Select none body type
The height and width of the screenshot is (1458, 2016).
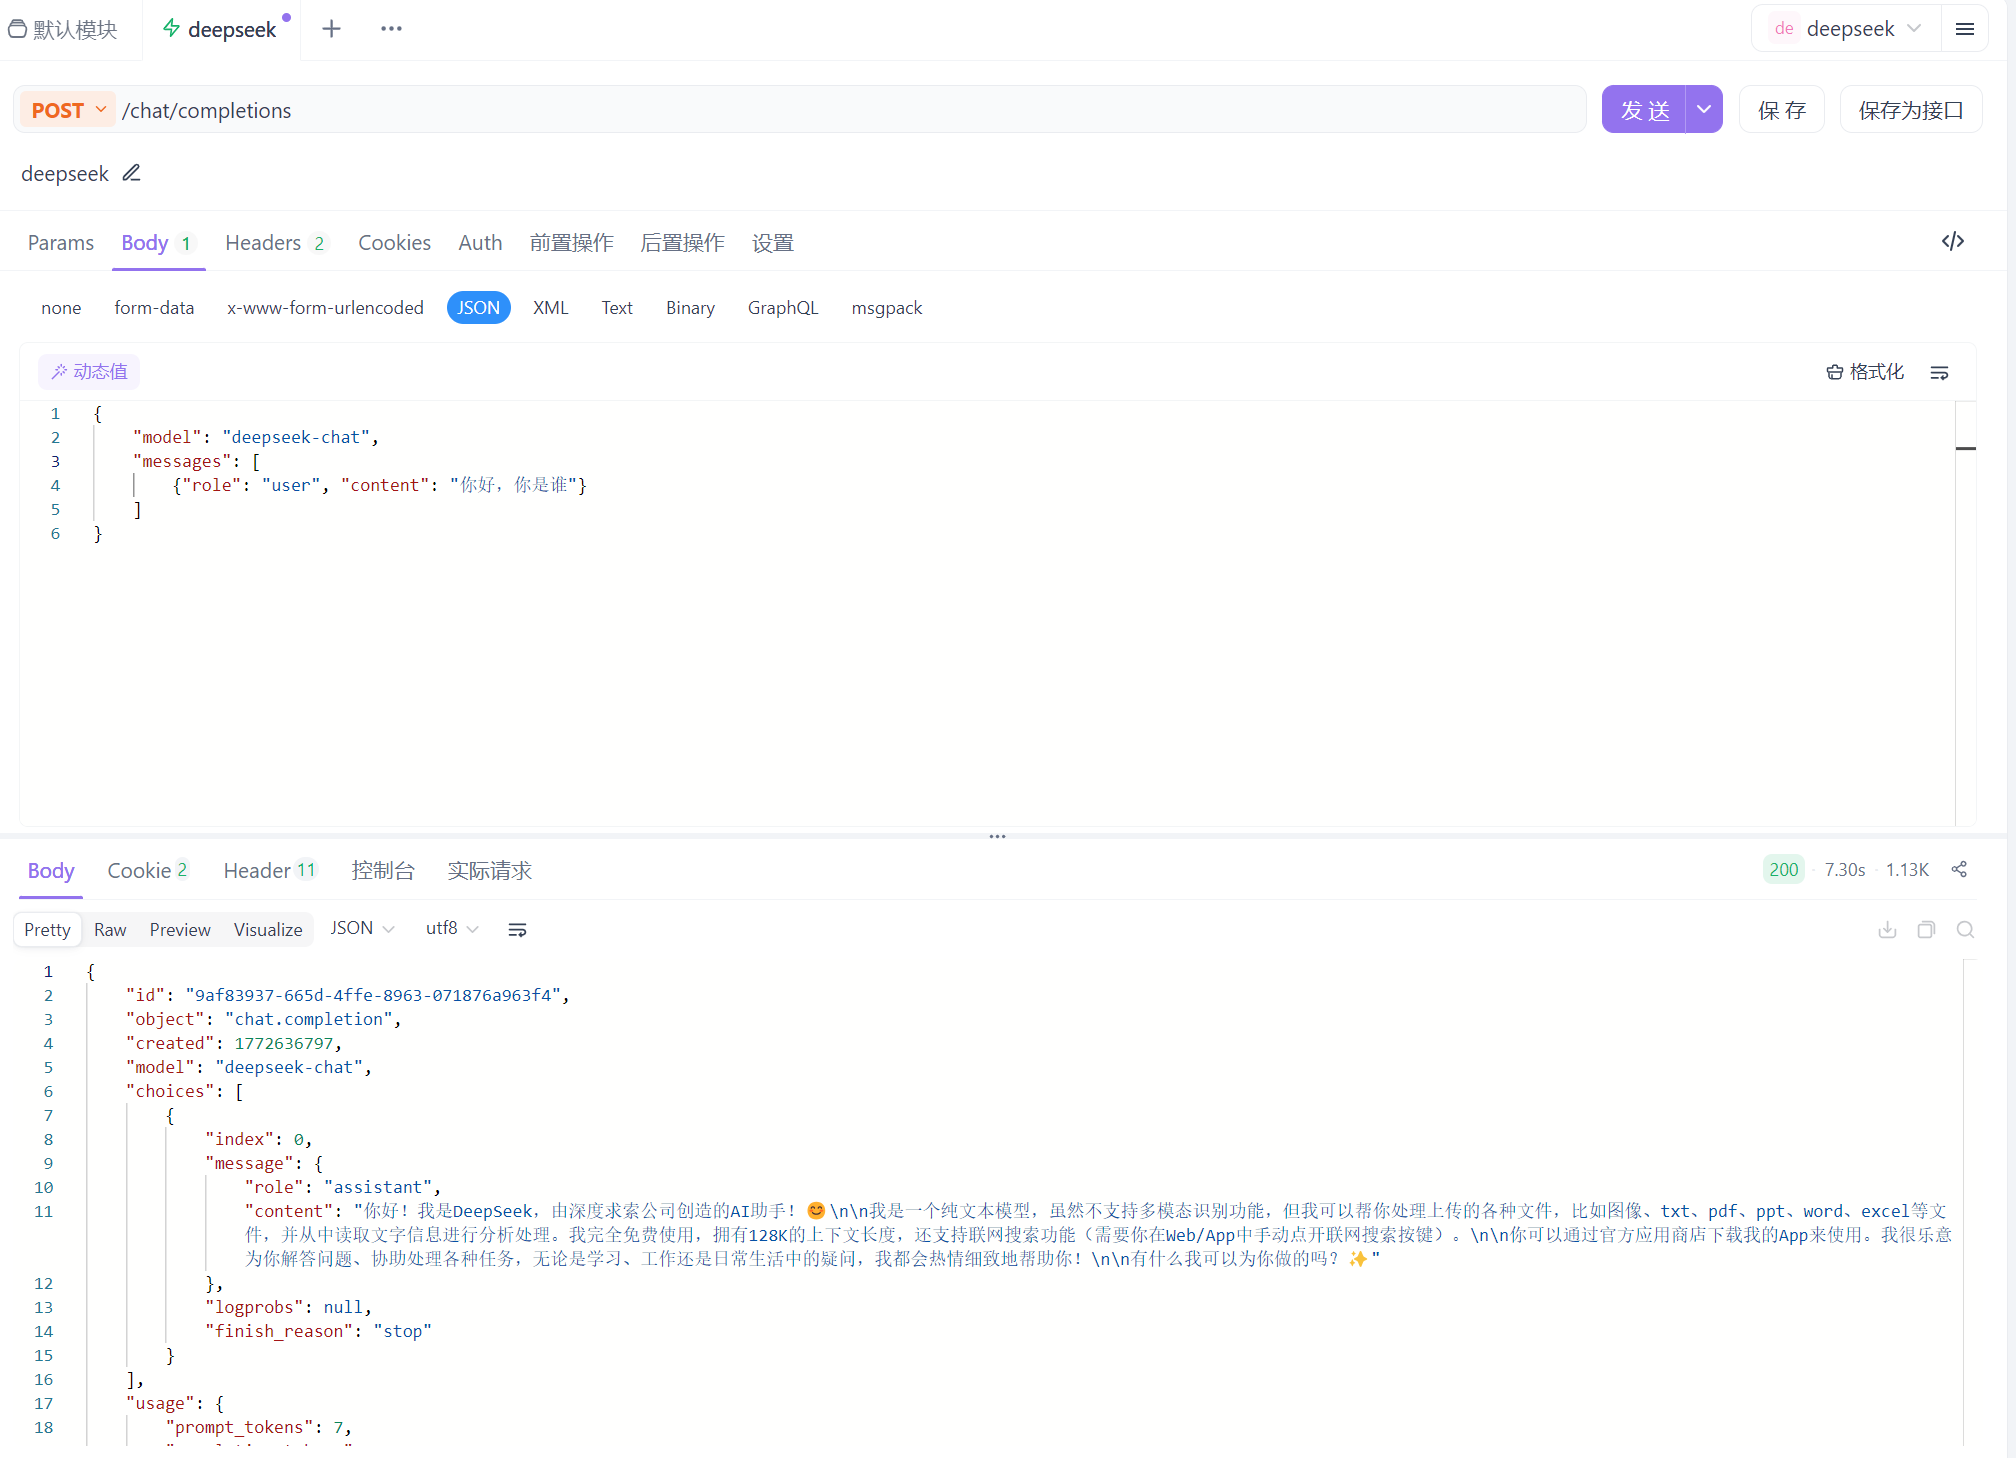[x=61, y=308]
